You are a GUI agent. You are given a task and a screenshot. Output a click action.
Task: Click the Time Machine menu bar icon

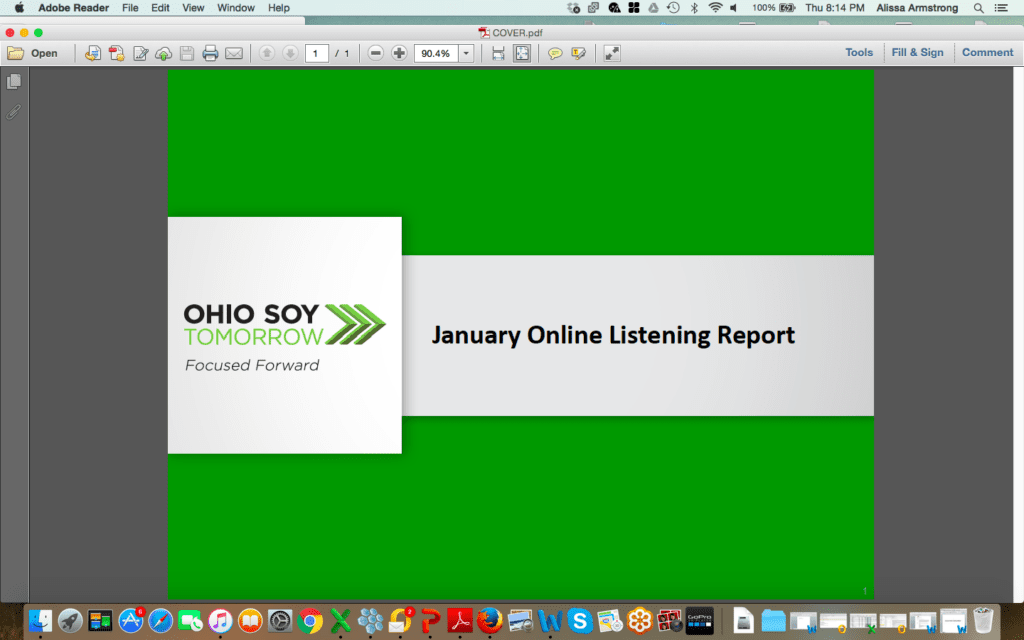click(x=673, y=8)
